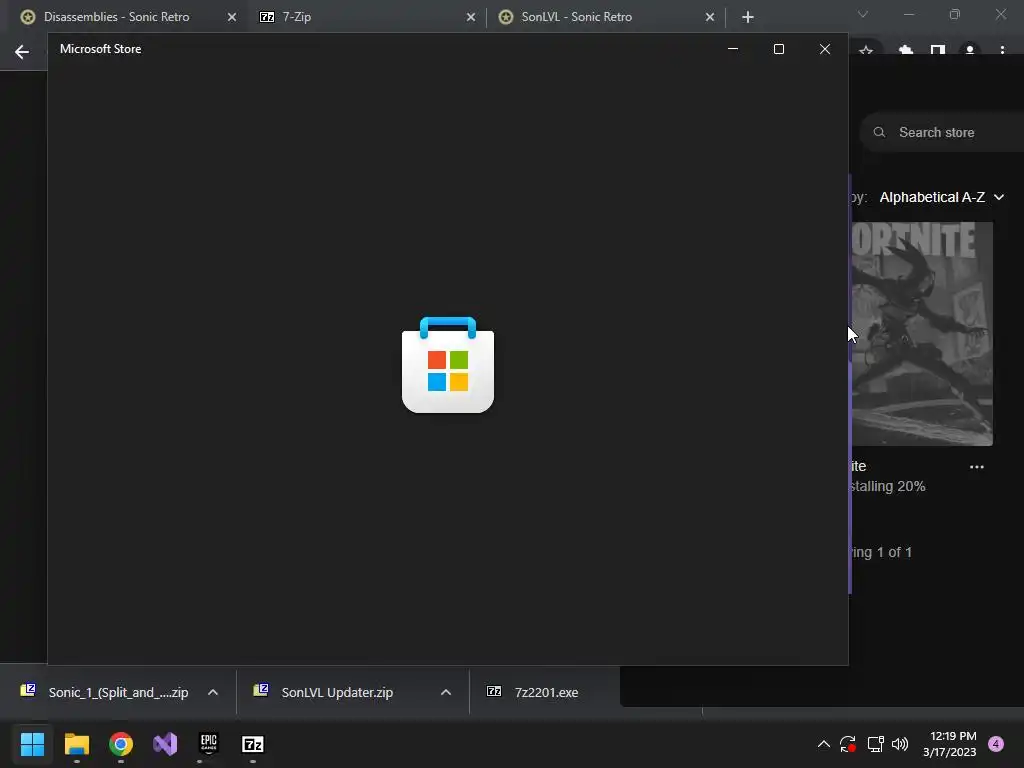Open Epic Games Launcher from taskbar
Screen dimensions: 1024x768
(x=208, y=744)
